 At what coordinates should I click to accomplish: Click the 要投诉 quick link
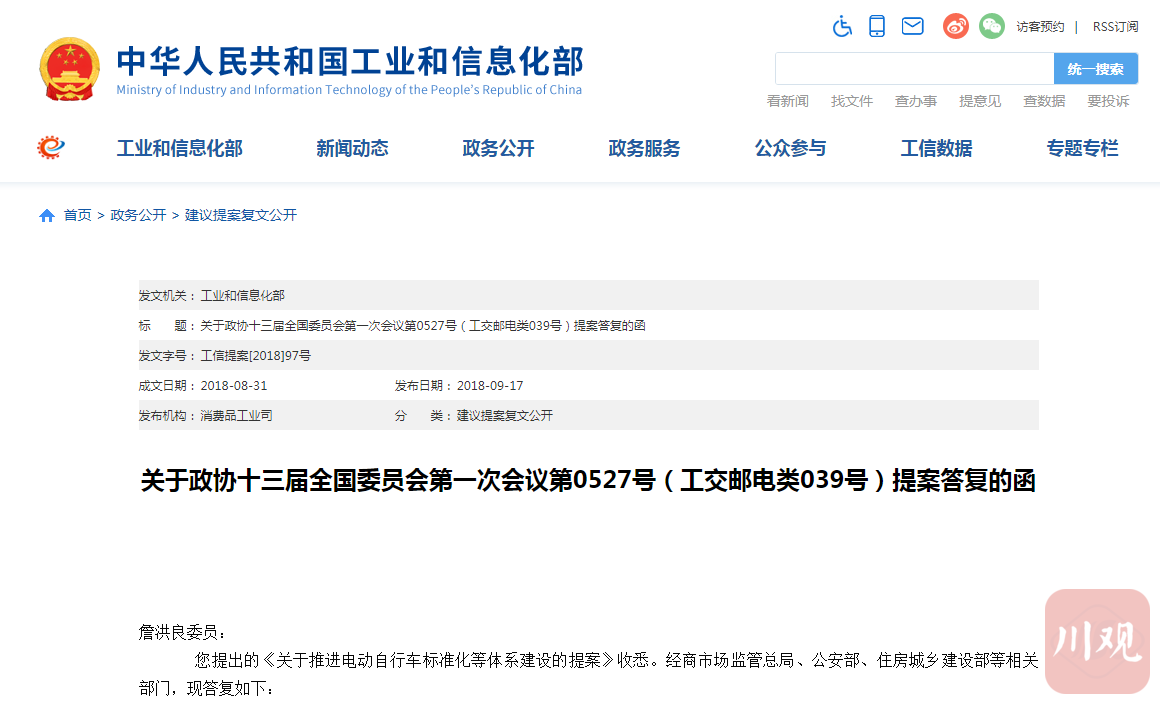(x=1108, y=101)
